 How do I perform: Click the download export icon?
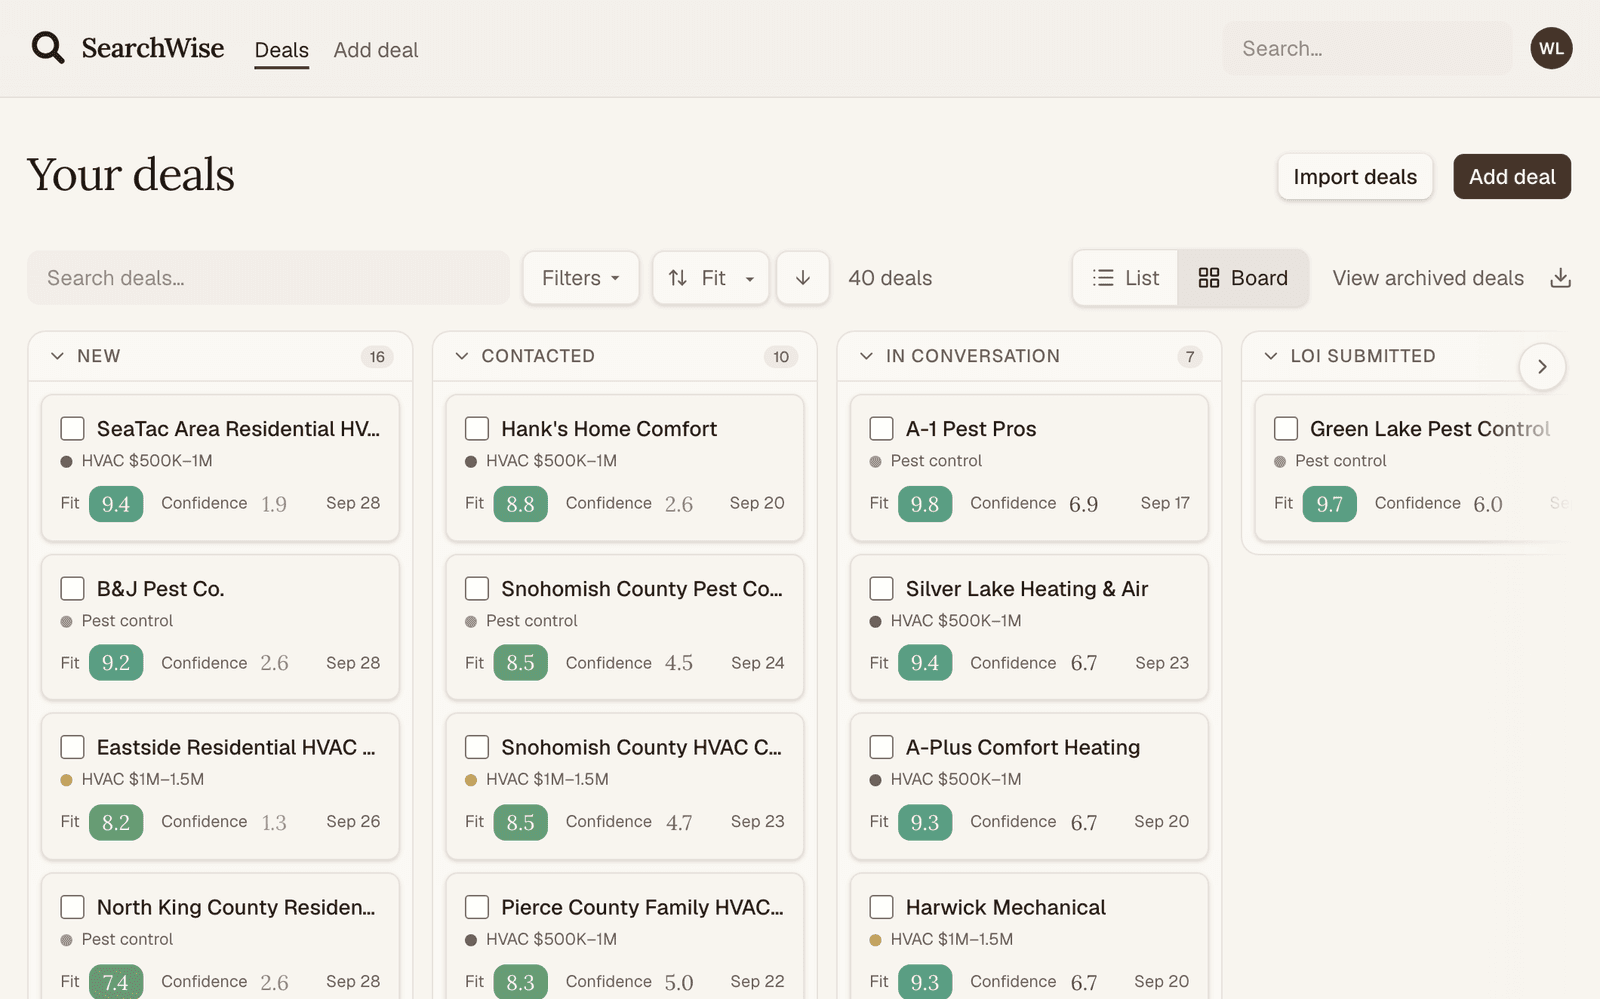(1560, 278)
